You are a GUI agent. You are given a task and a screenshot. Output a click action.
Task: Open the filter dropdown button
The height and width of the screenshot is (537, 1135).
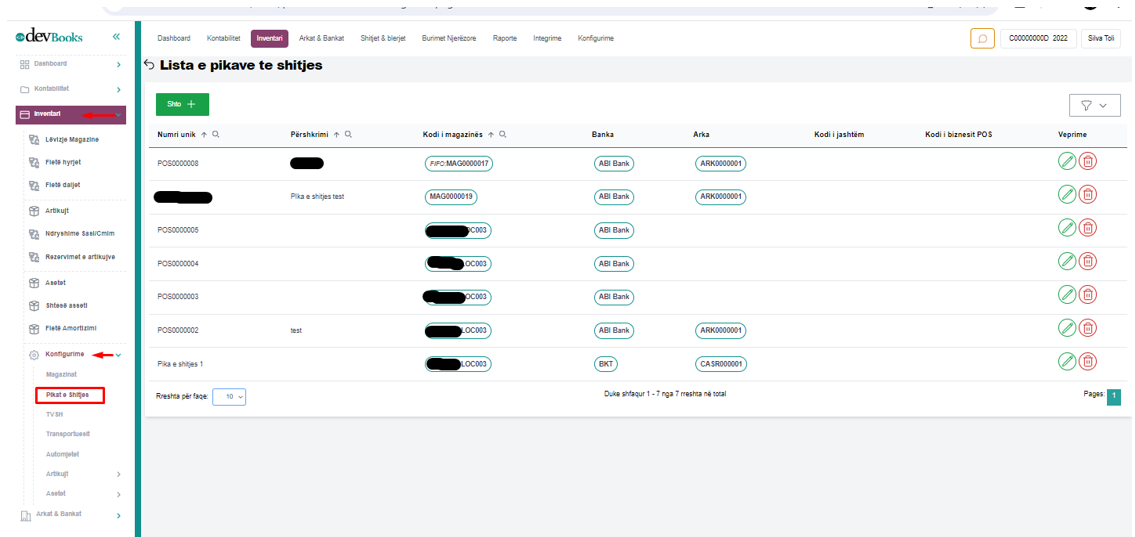[x=1094, y=105]
